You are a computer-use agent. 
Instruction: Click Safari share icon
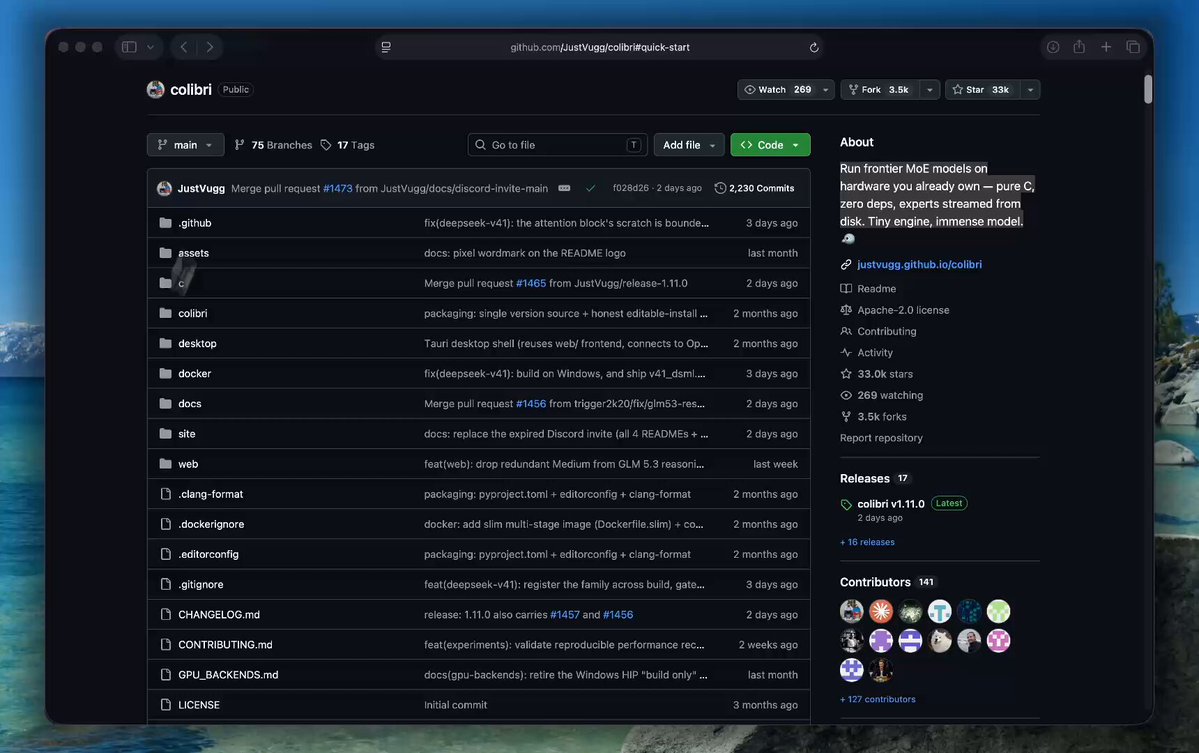click(x=1079, y=47)
